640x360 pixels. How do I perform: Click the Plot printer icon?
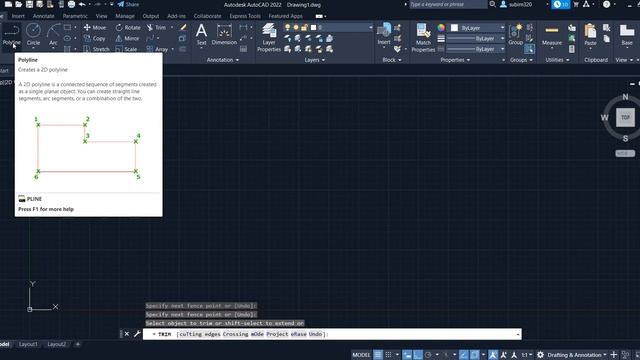(71, 4)
